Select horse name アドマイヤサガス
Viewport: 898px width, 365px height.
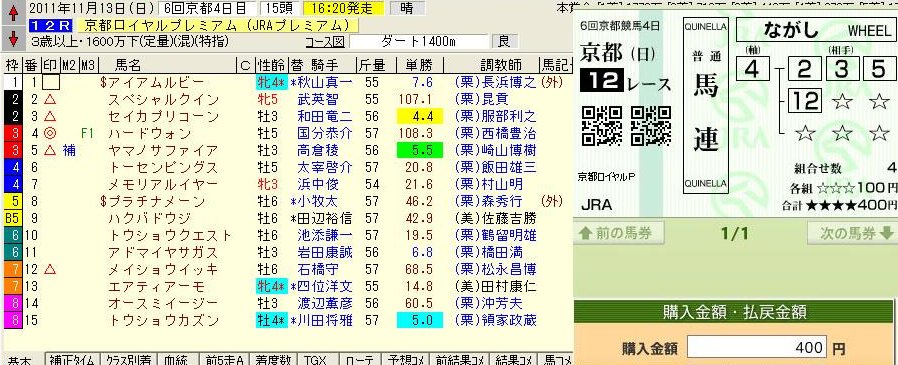(164, 252)
